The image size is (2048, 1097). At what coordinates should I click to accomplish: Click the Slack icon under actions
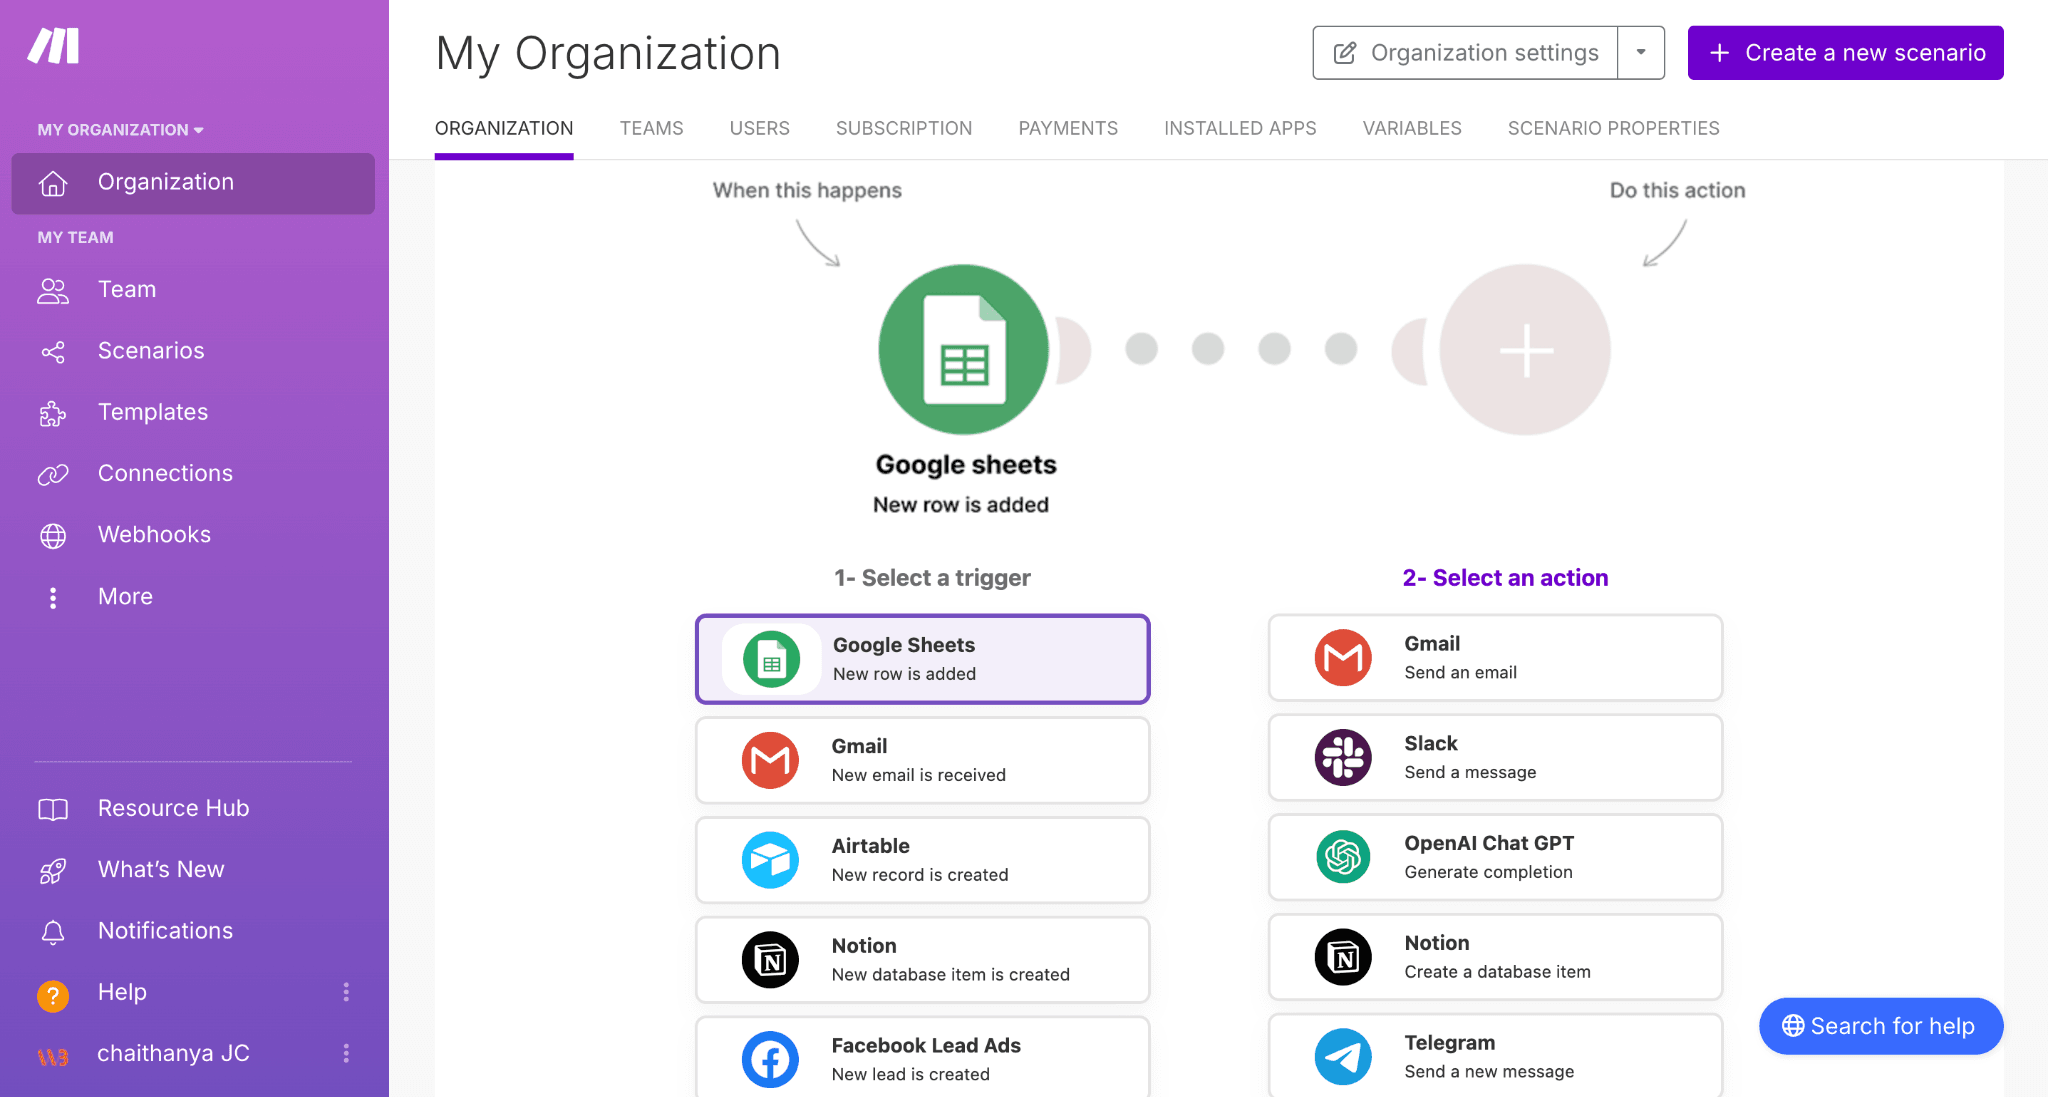[x=1343, y=757]
